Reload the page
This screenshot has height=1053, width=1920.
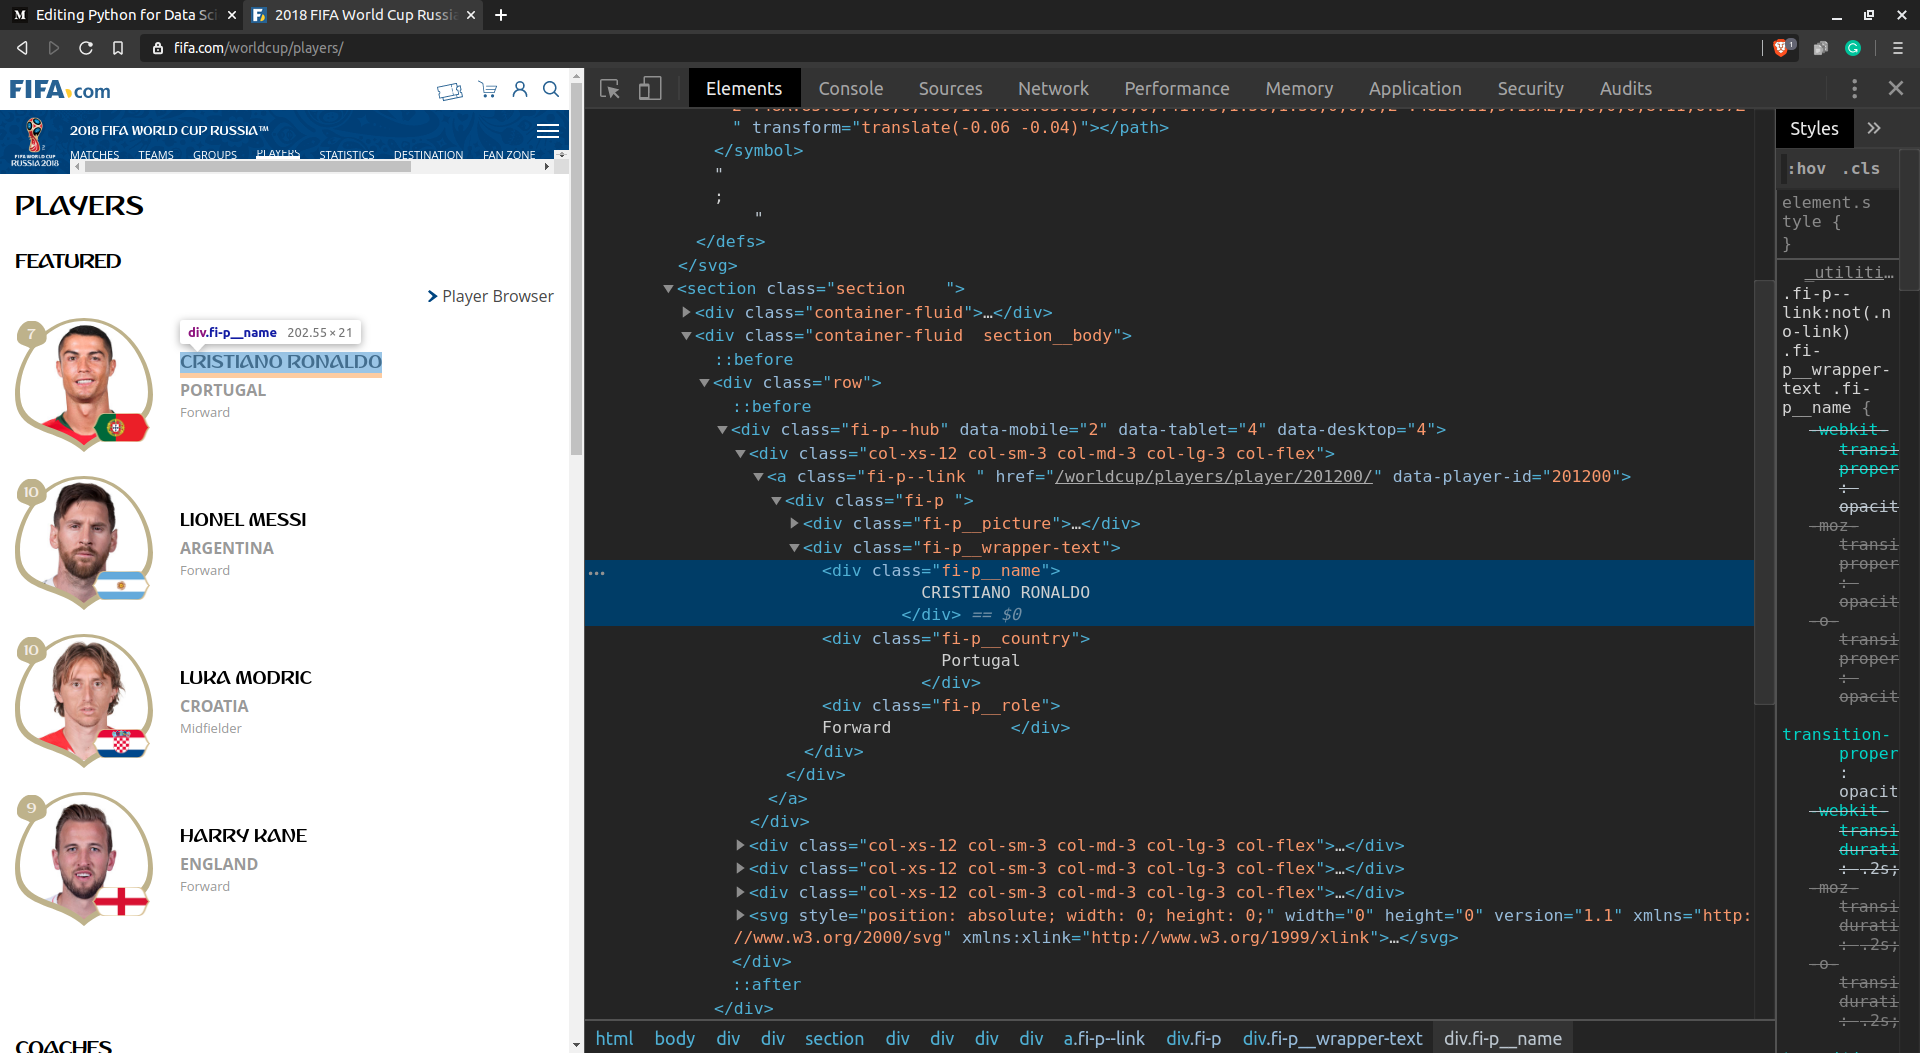coord(86,48)
